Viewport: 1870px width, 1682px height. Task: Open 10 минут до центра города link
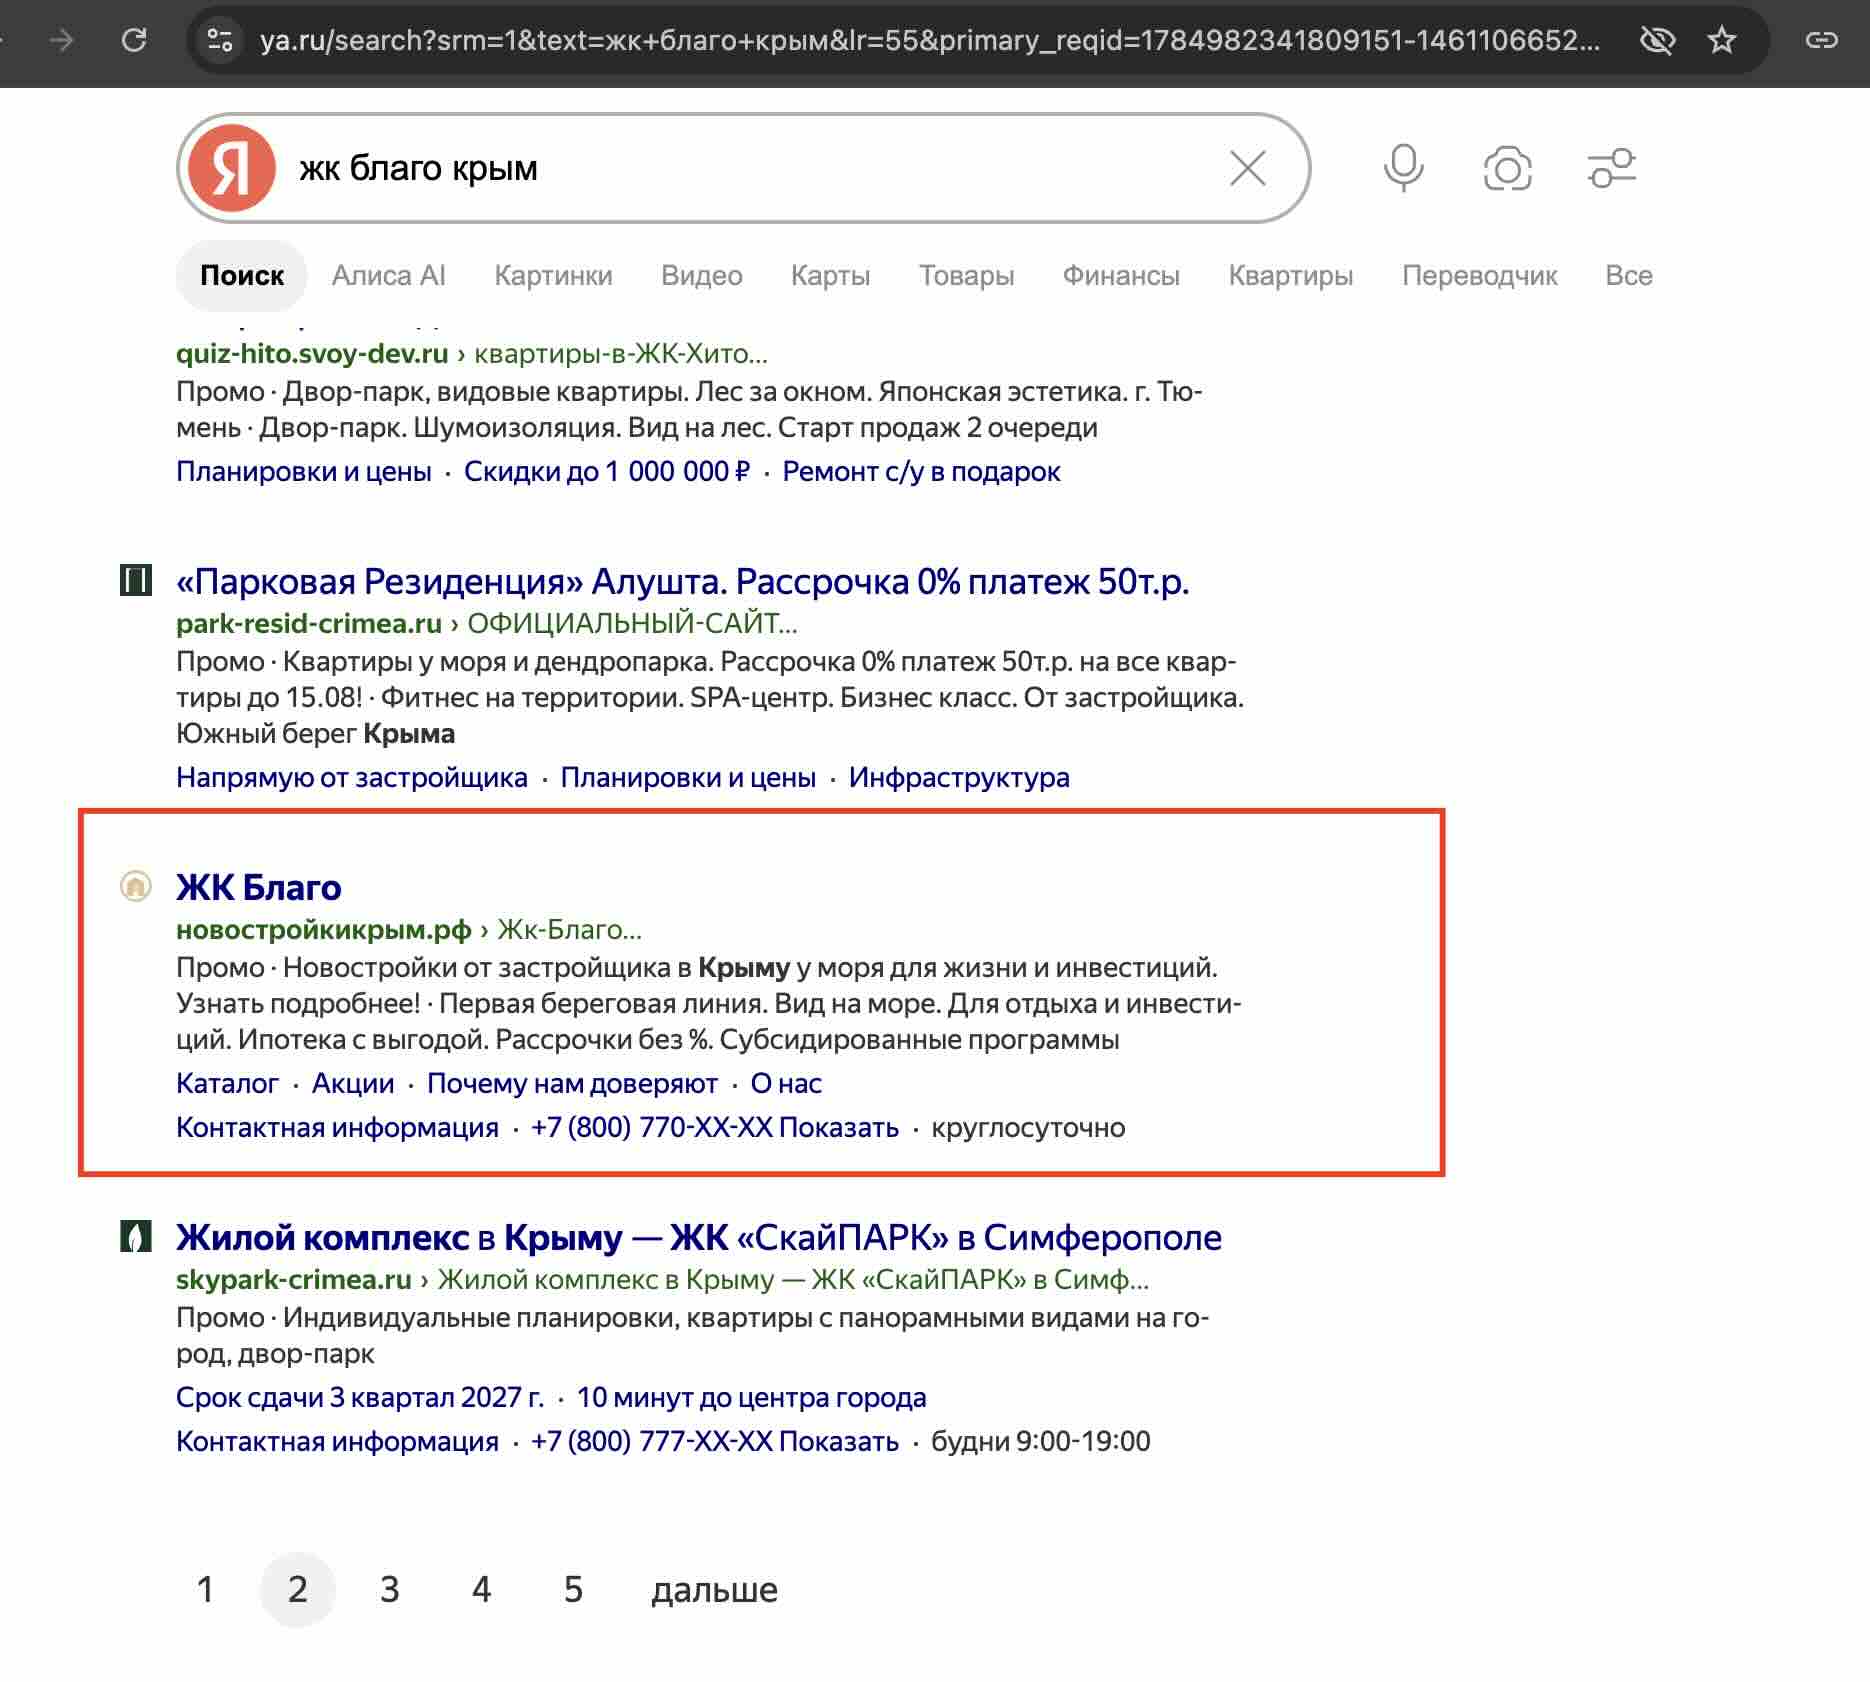point(752,1397)
